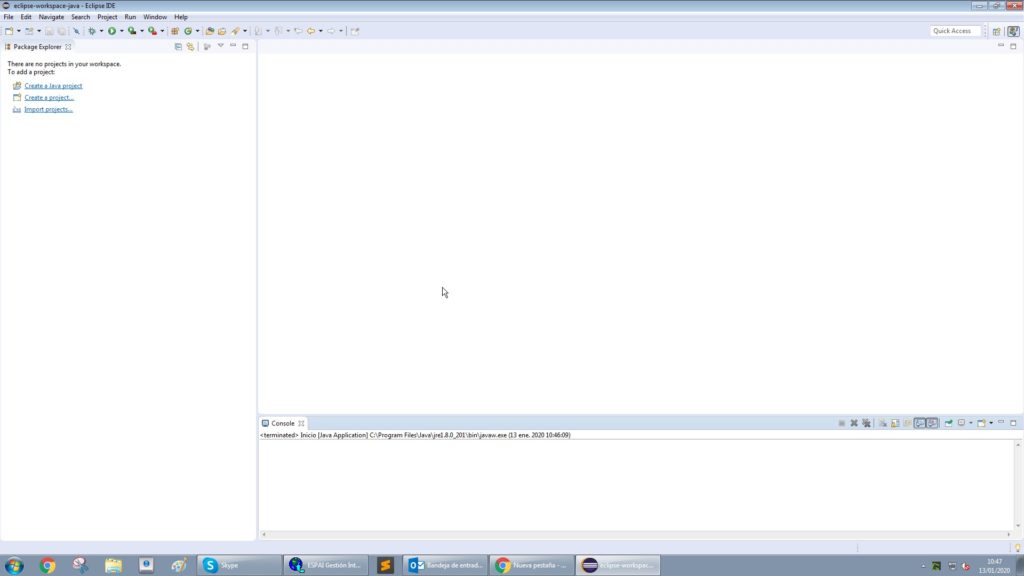Click the Debug bug icon in toolbar
The width and height of the screenshot is (1024, 576).
[91, 31]
